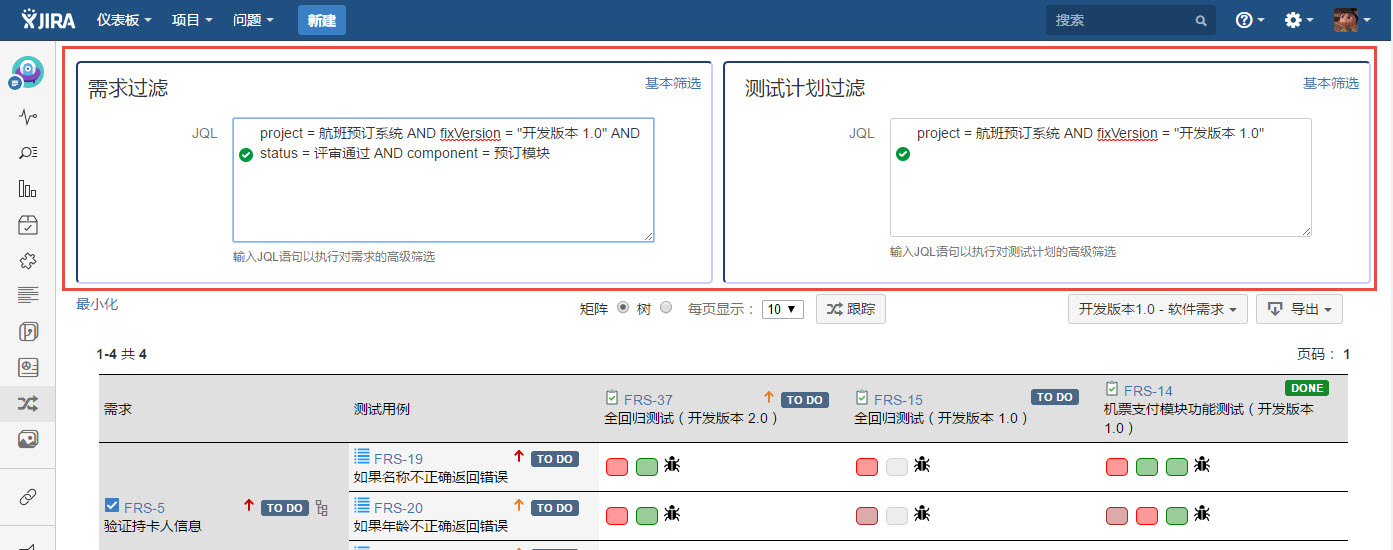Click the red status square for FRS-19 under FRS-37
Viewport: 1393px width, 550px height.
tap(617, 467)
